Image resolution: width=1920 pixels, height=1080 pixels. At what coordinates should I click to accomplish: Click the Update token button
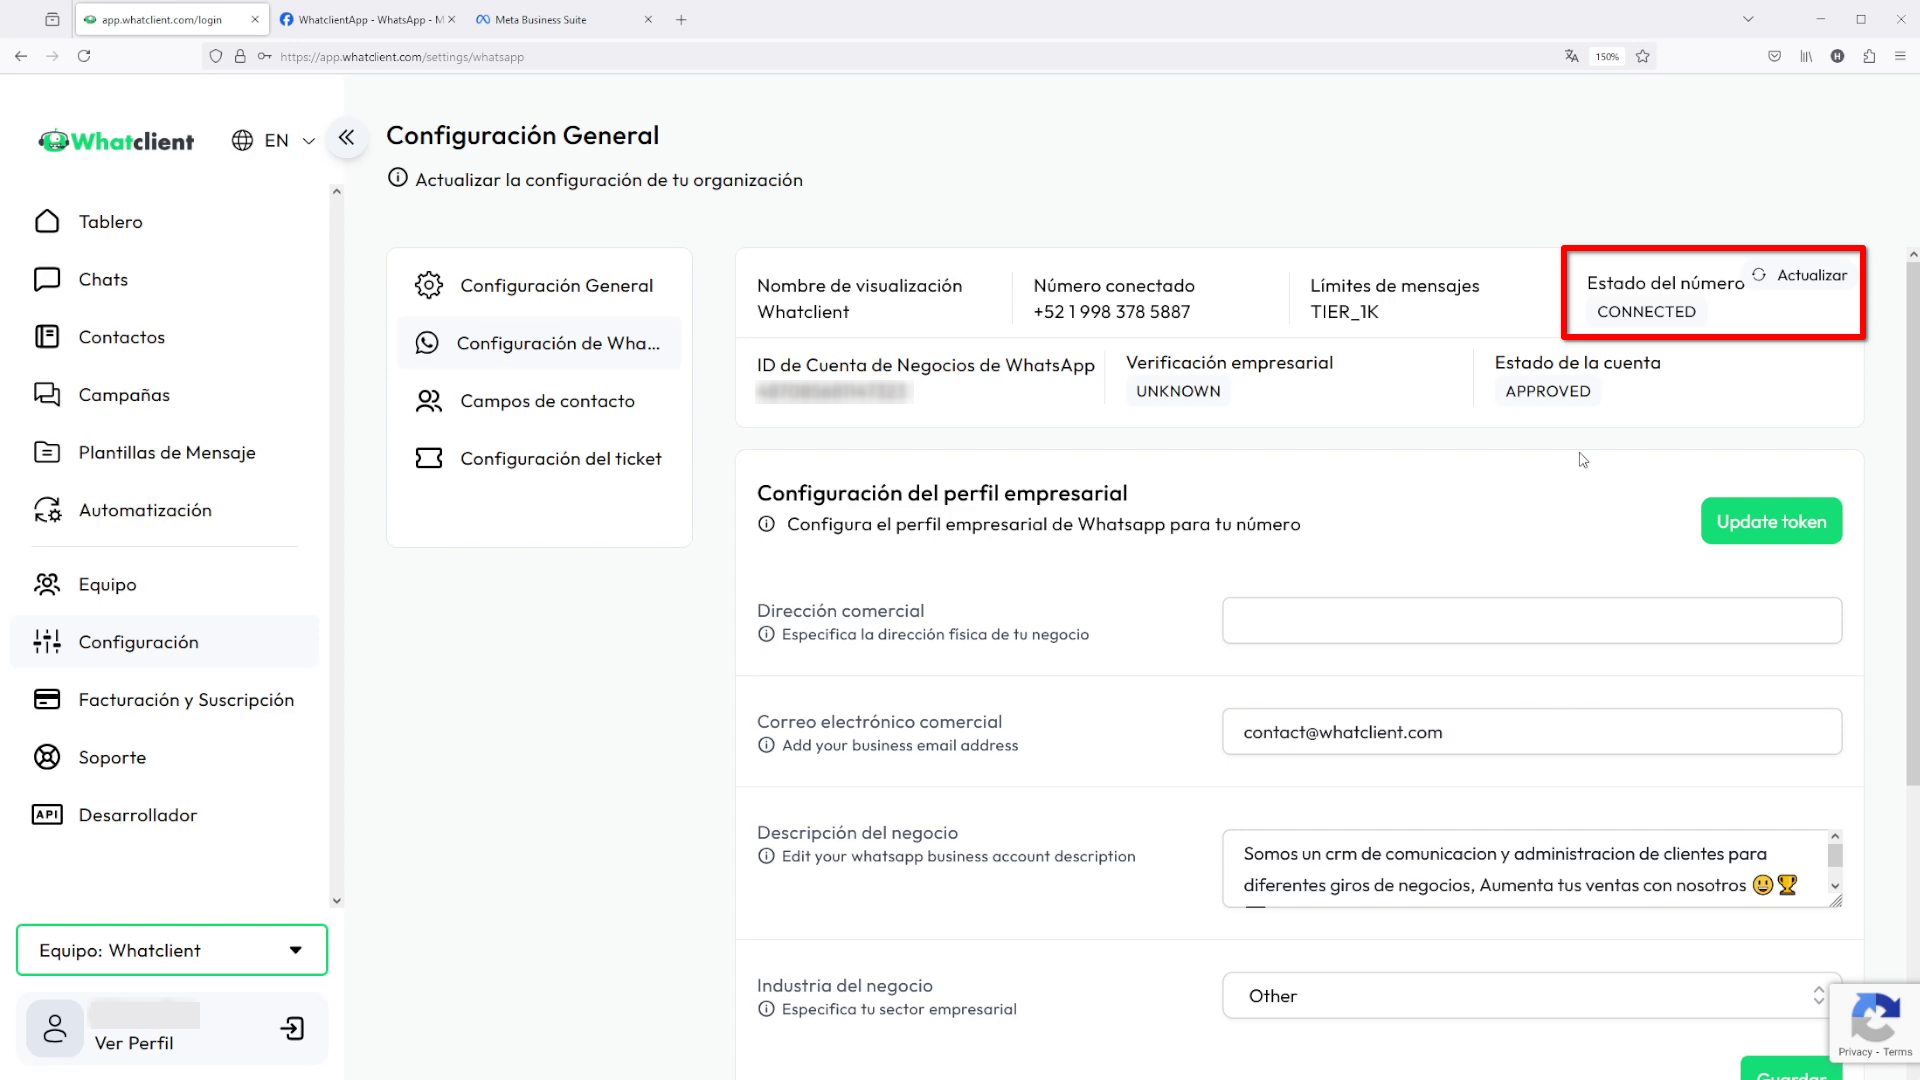(1771, 521)
